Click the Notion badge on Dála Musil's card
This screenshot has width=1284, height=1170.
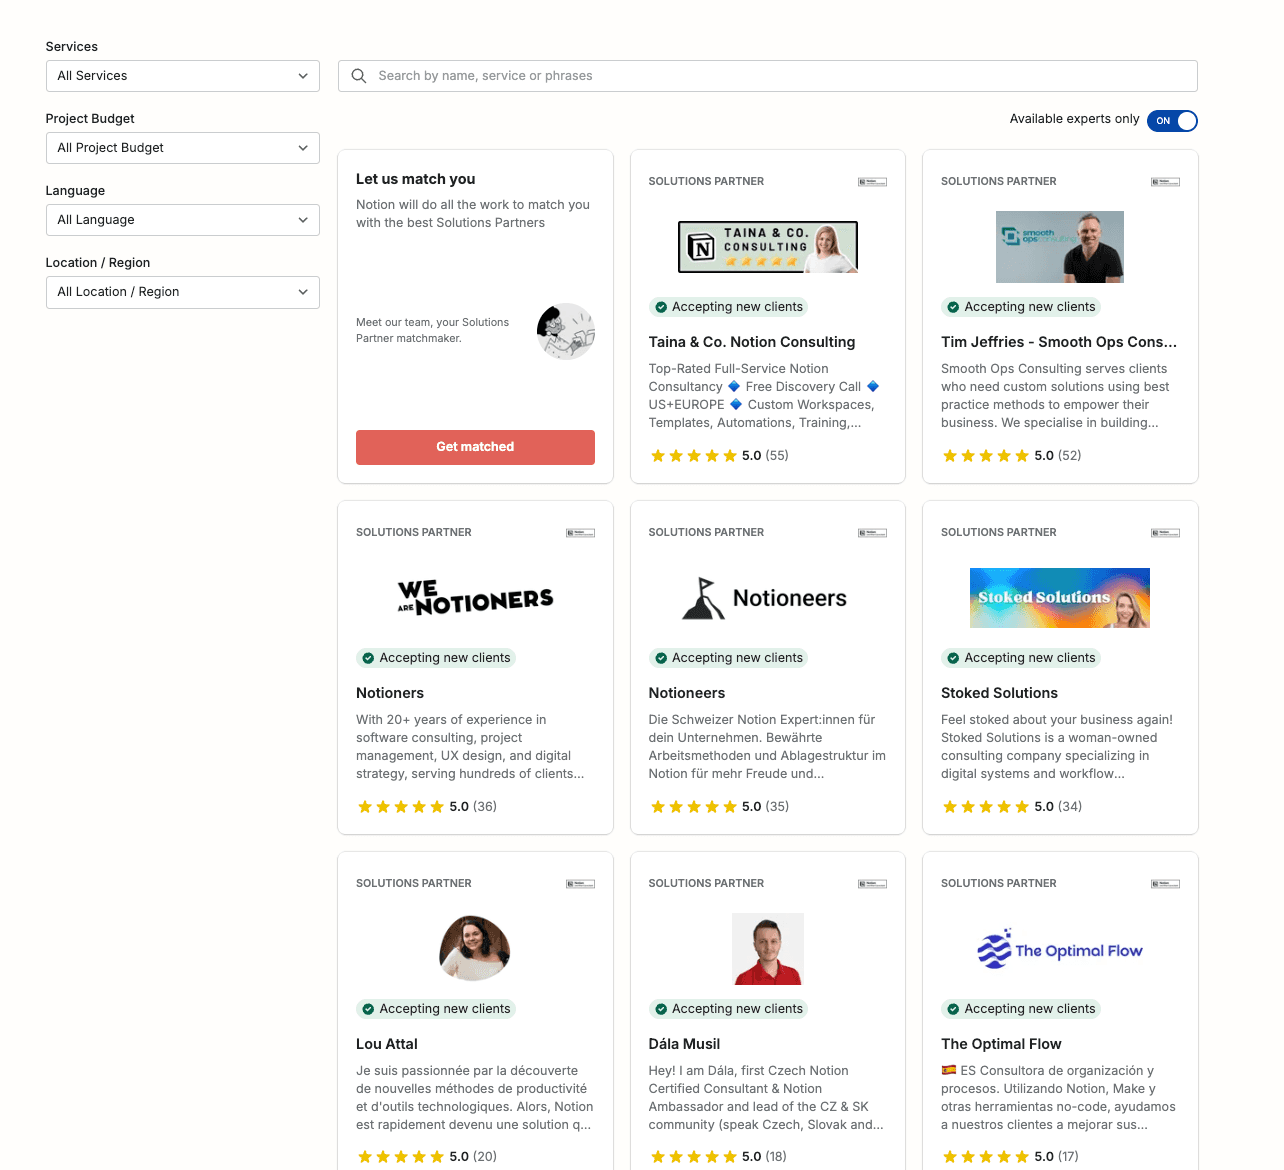click(872, 883)
